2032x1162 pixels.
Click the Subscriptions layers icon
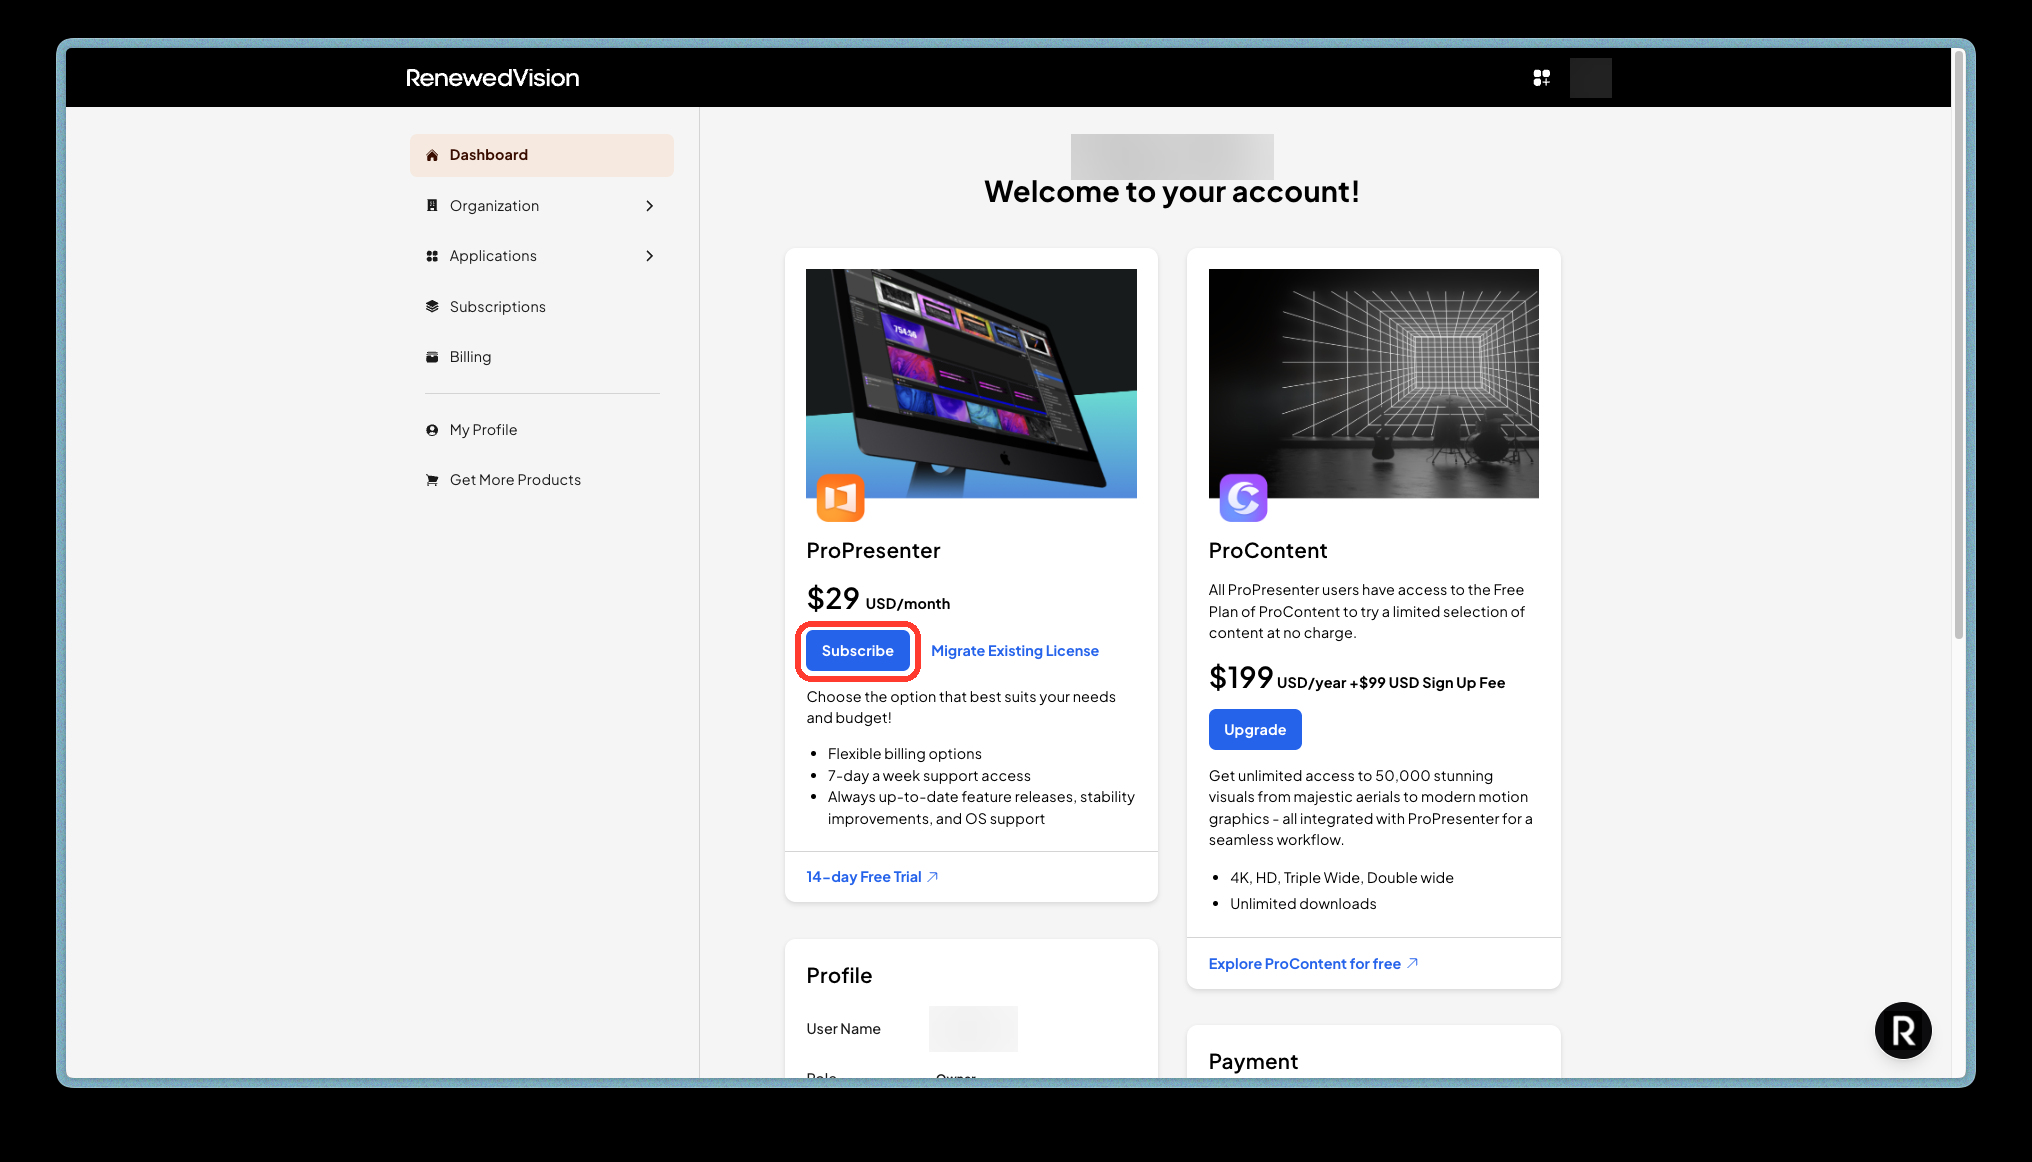coord(432,306)
